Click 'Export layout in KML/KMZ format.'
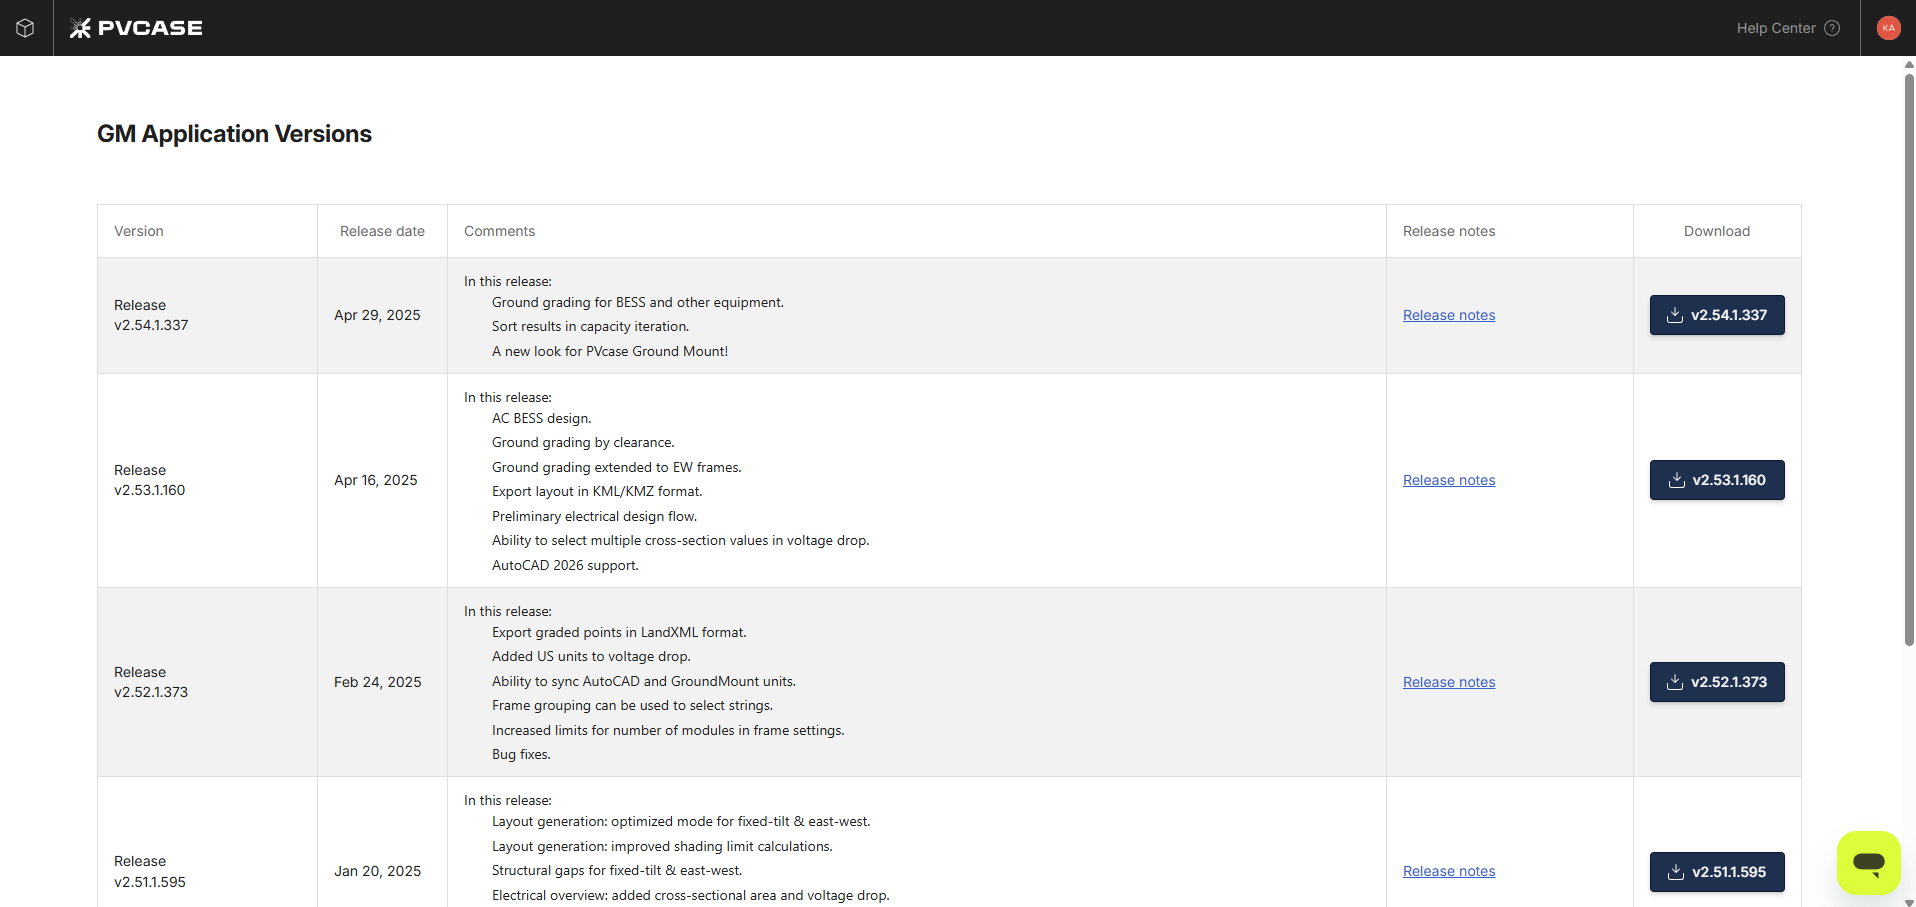The image size is (1916, 907). 597,491
